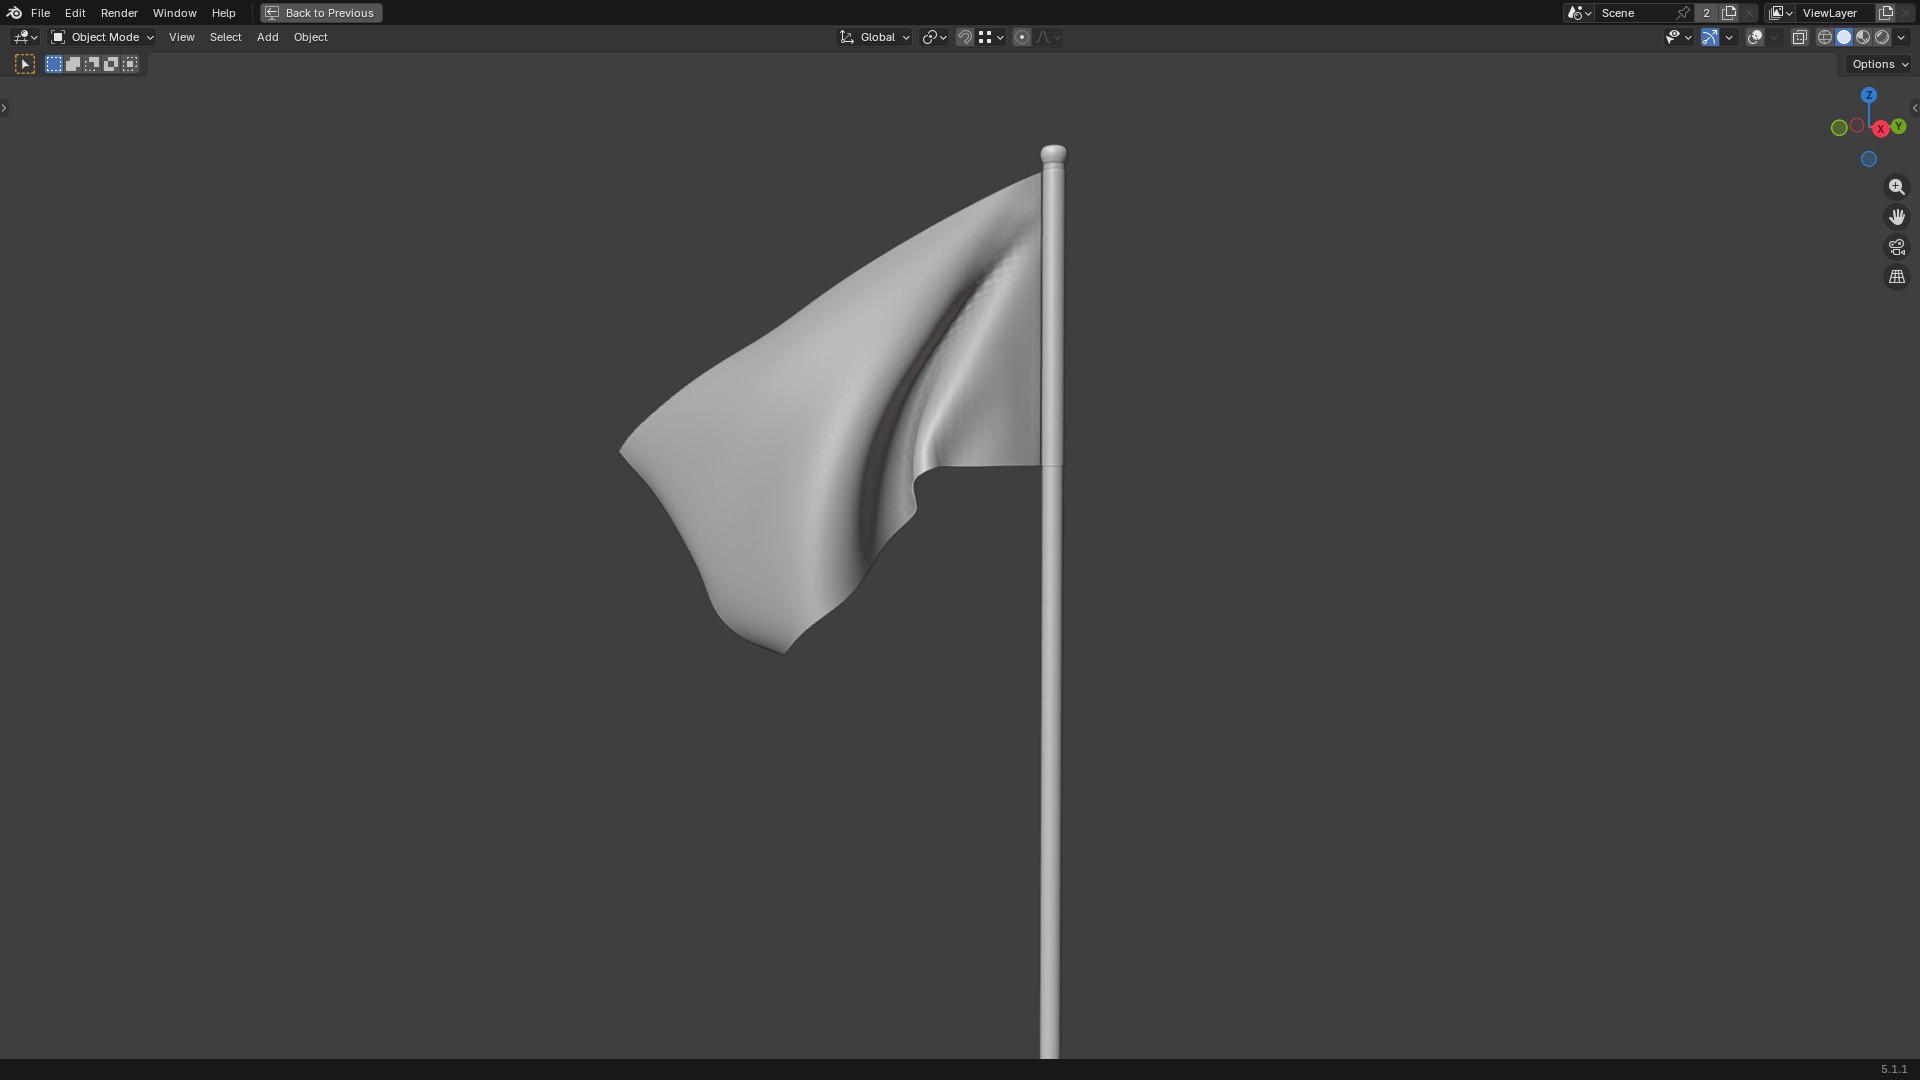The width and height of the screenshot is (1920, 1080).
Task: Choose the intersect selection mode icon
Action: [130, 64]
